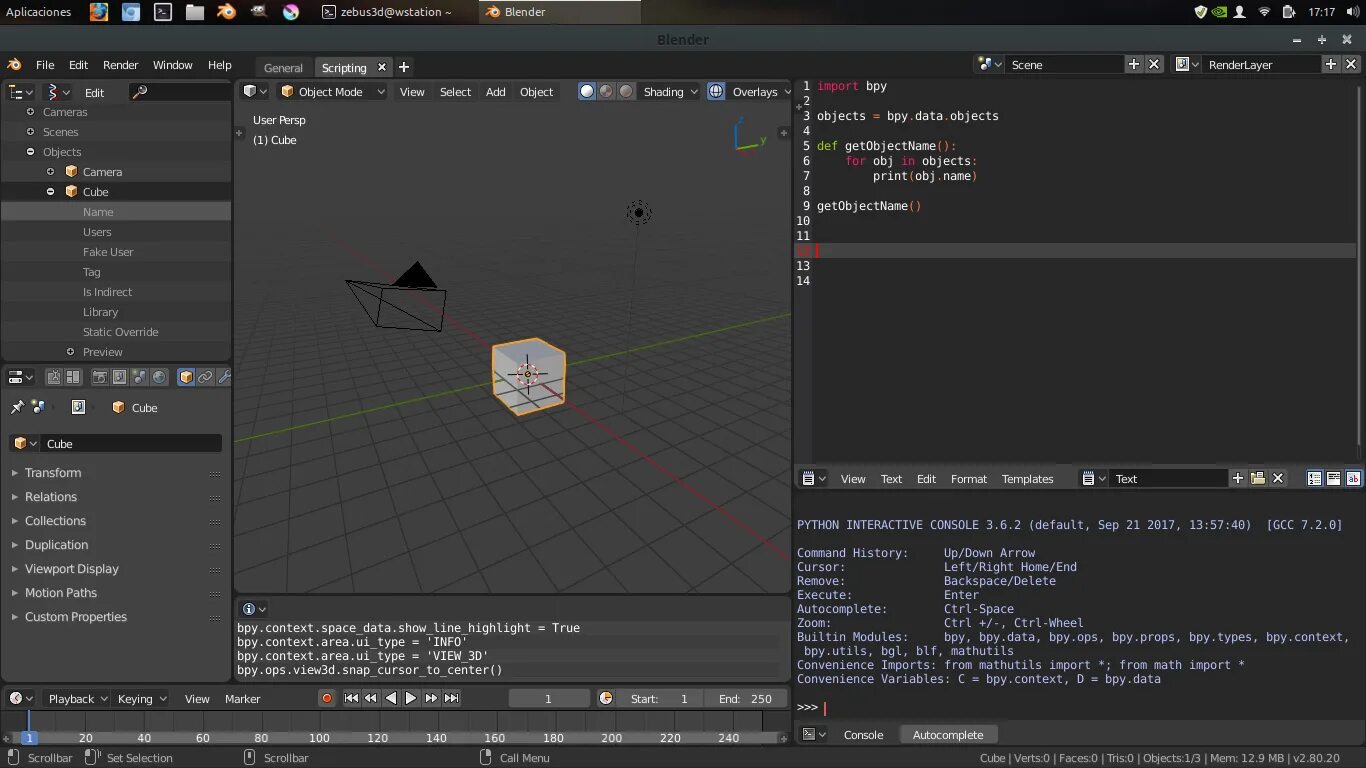
Task: Jump to the first timeline frame
Action: (x=351, y=698)
